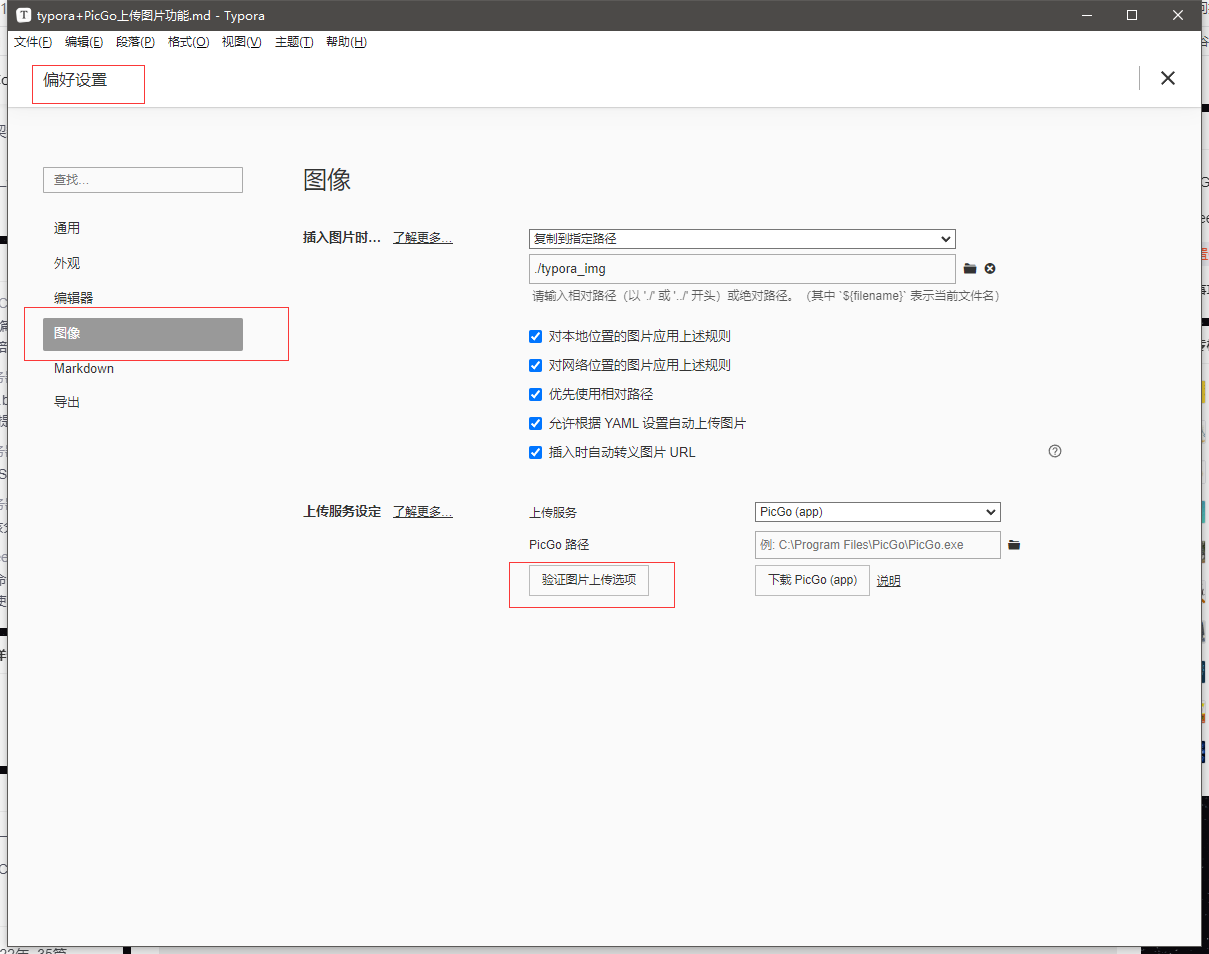The height and width of the screenshot is (954, 1209).
Task: Open the 视图(V) menu
Action: tap(241, 42)
